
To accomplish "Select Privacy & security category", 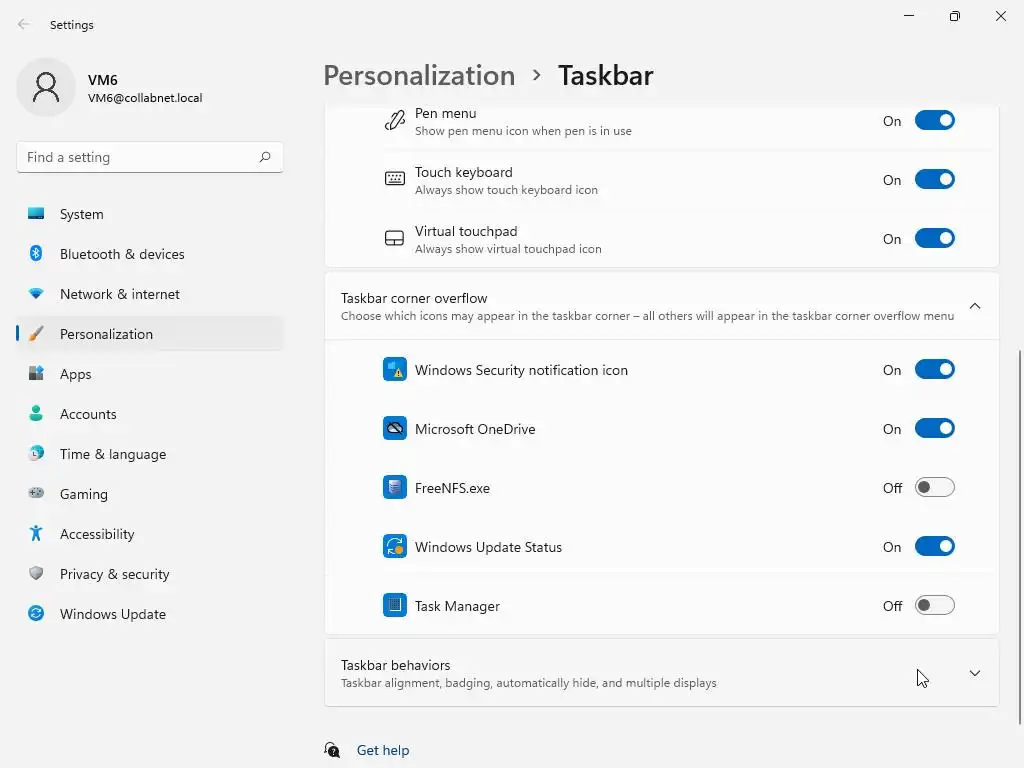I will point(114,574).
